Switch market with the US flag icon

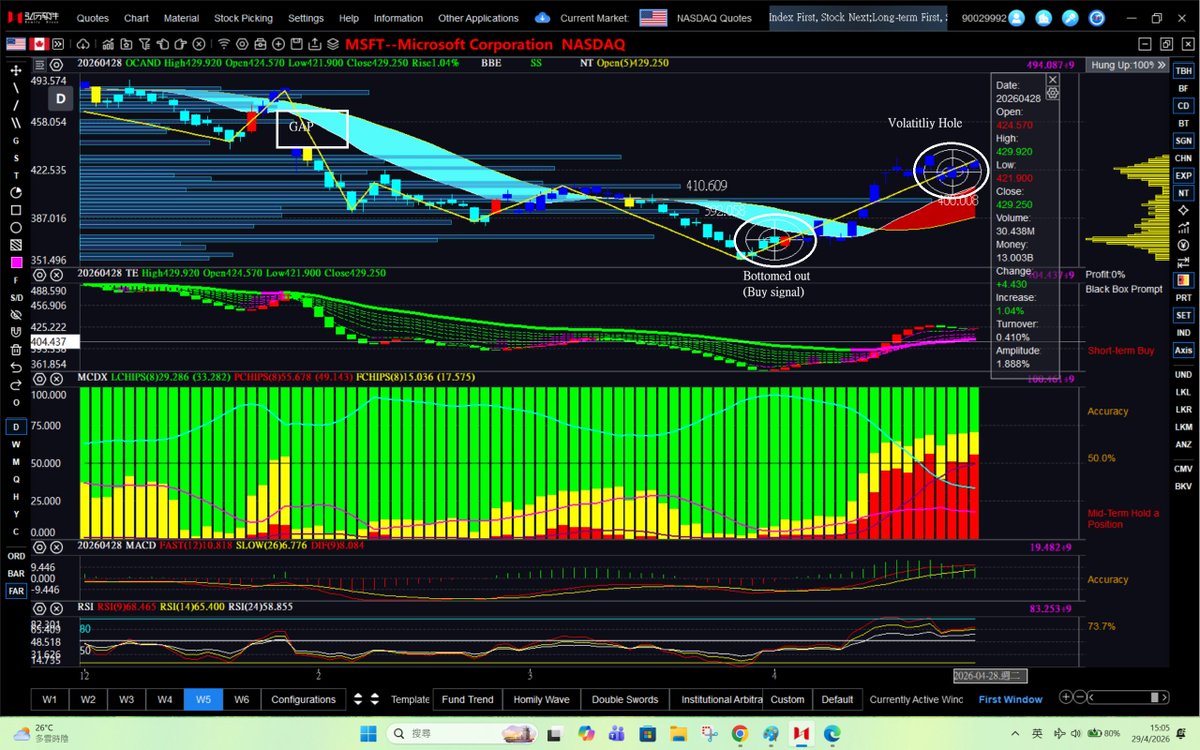16,44
